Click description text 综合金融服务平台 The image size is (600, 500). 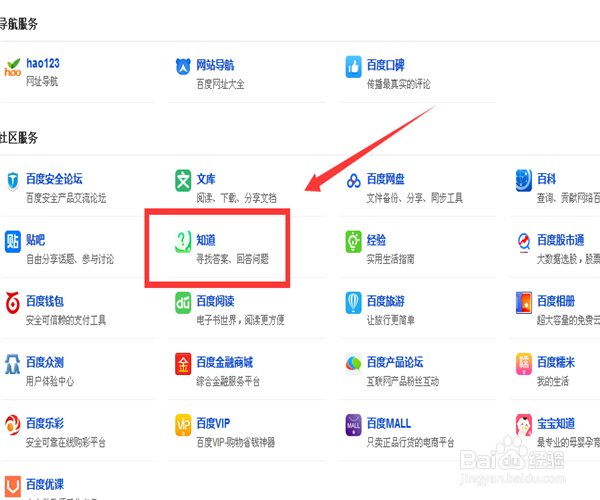click(x=228, y=381)
